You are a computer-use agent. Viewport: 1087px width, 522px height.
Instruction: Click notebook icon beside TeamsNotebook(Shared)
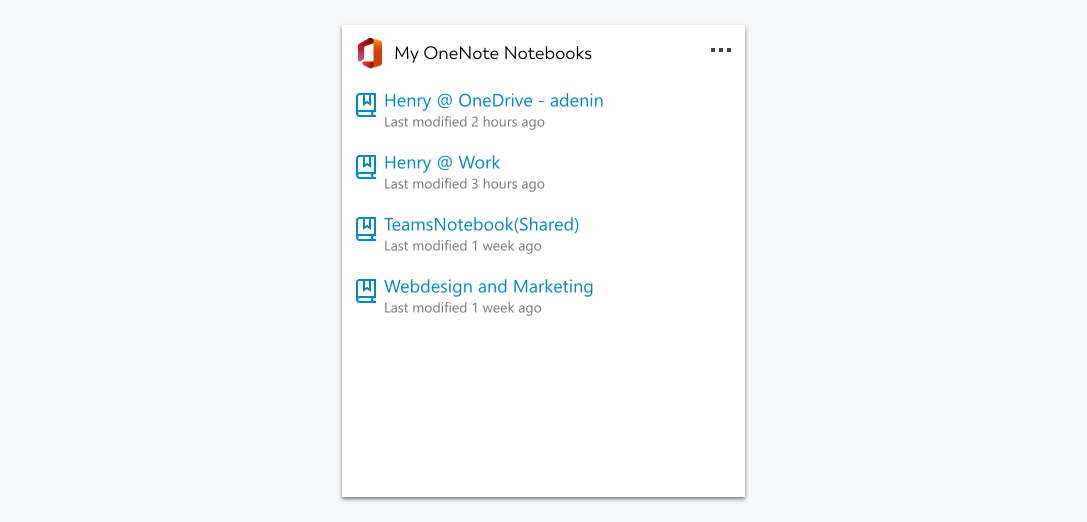(366, 229)
